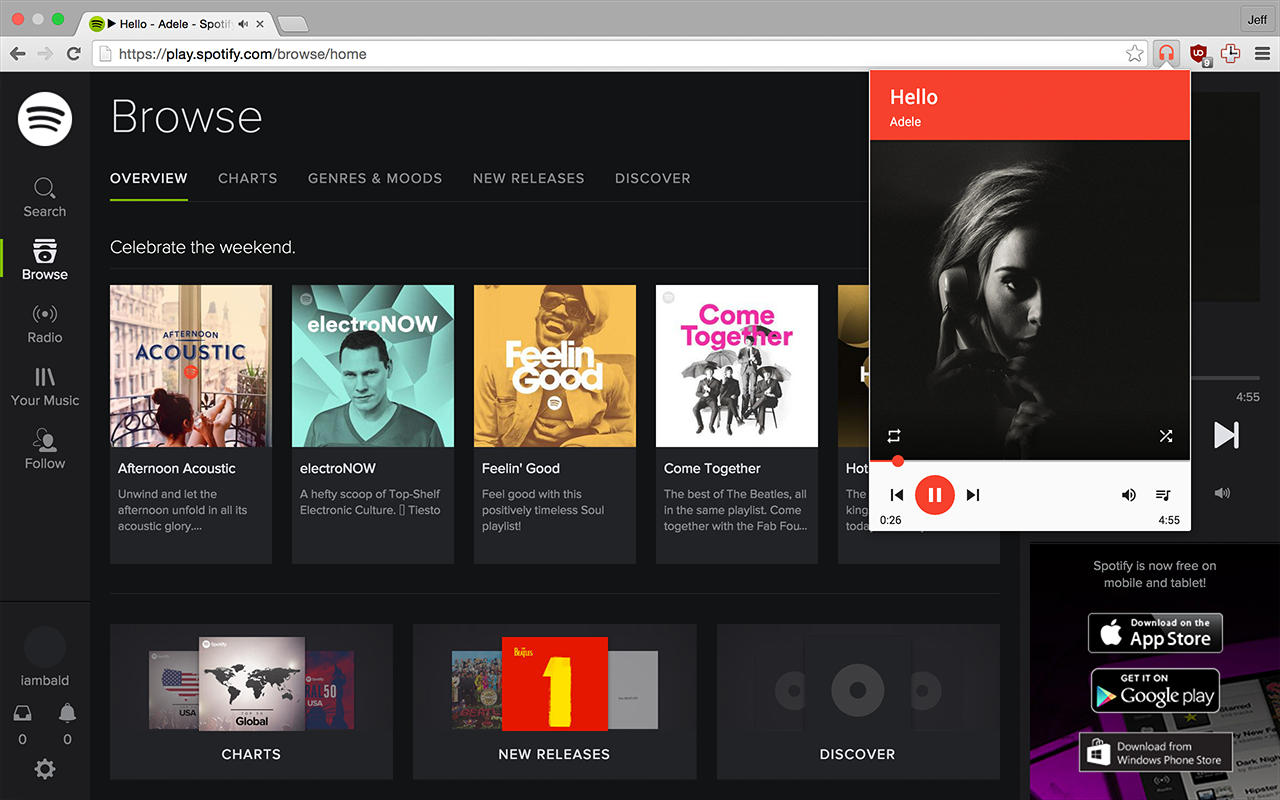Click the address bar URL

[242, 54]
